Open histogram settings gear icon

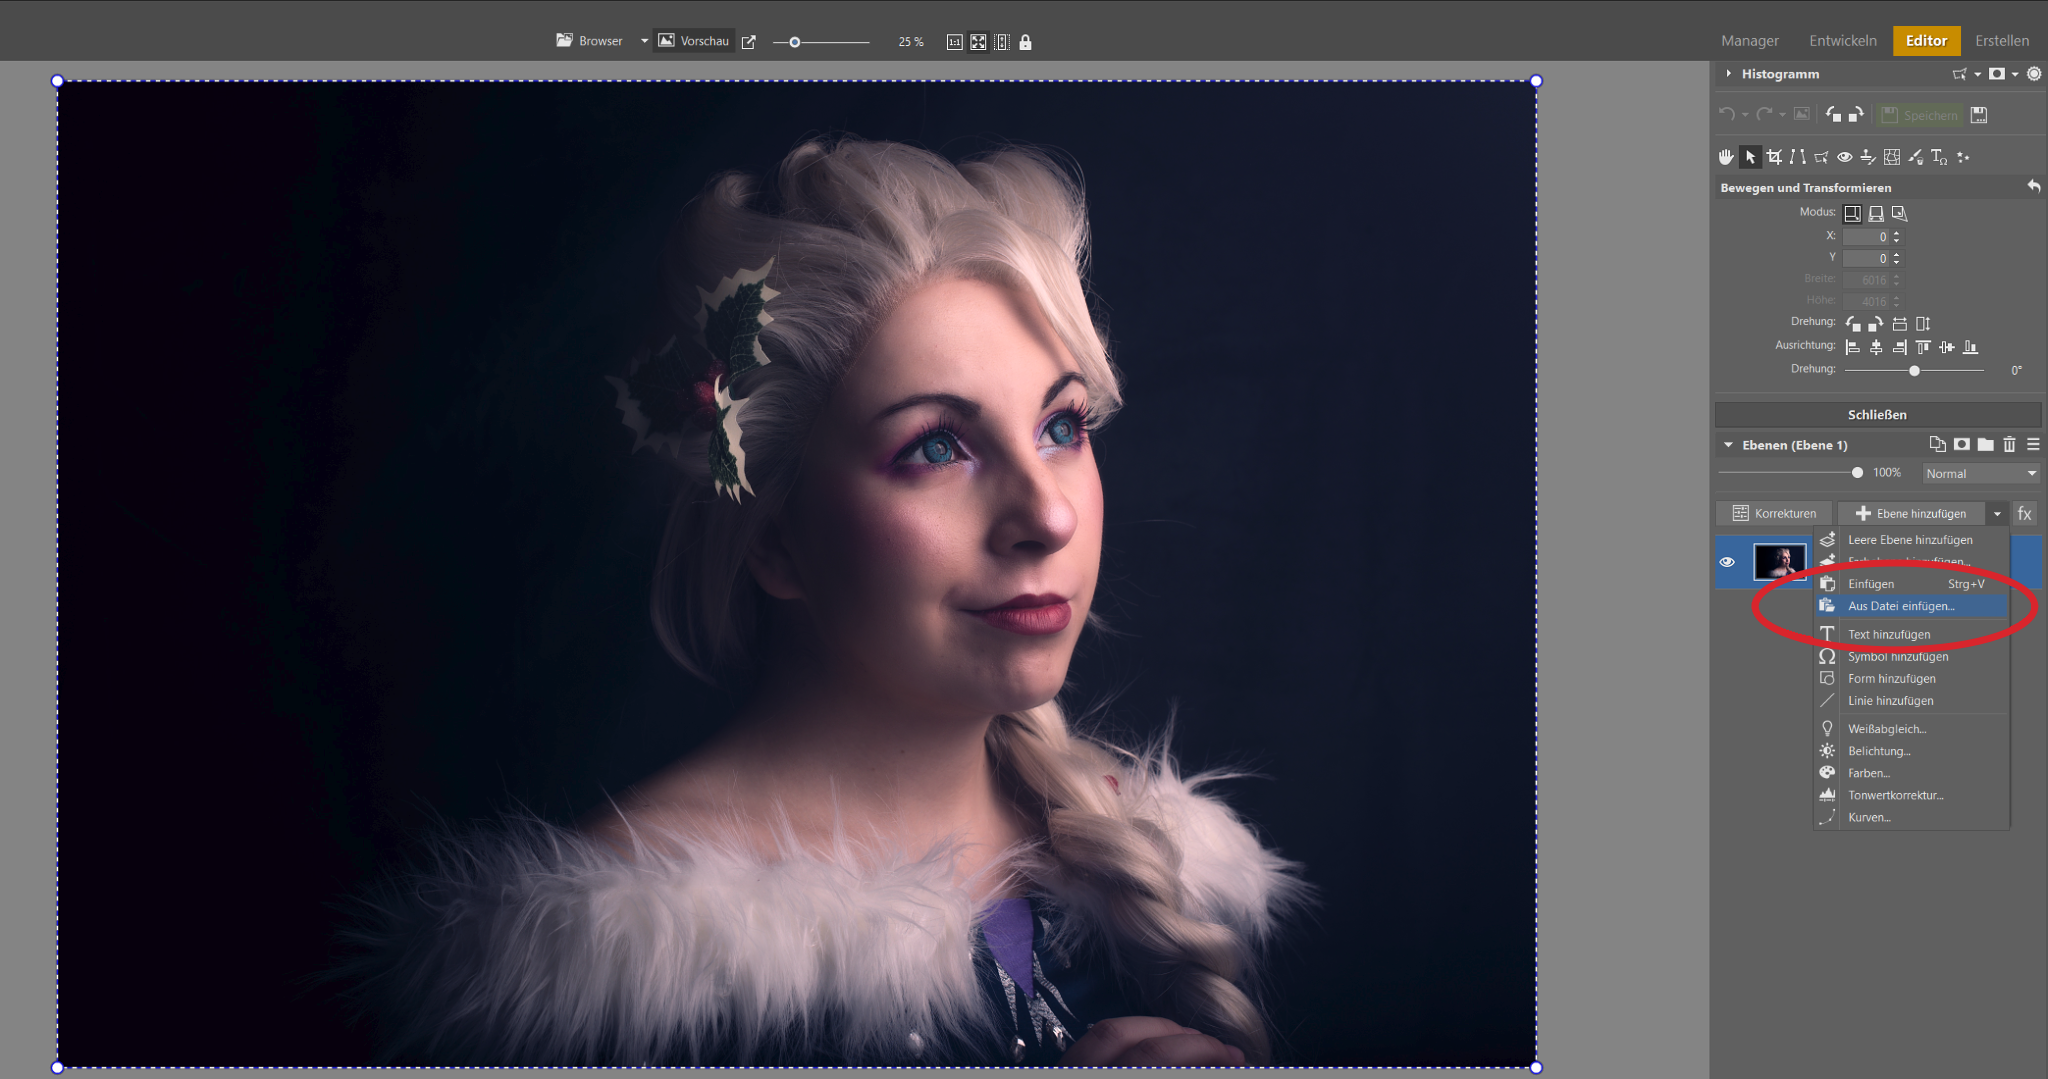(2034, 74)
